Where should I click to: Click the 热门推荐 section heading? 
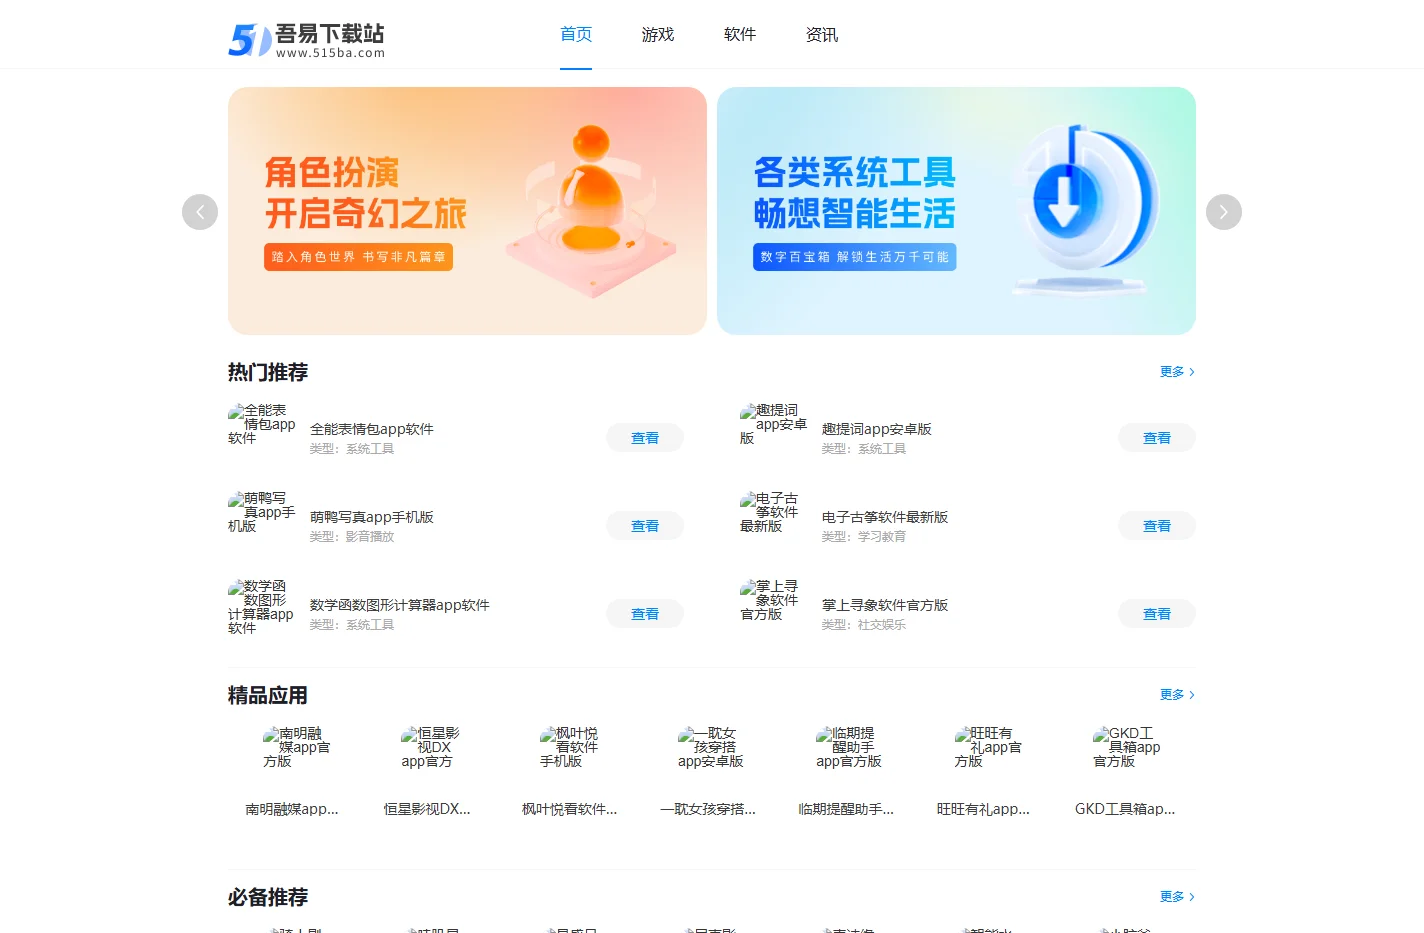pyautogui.click(x=268, y=372)
